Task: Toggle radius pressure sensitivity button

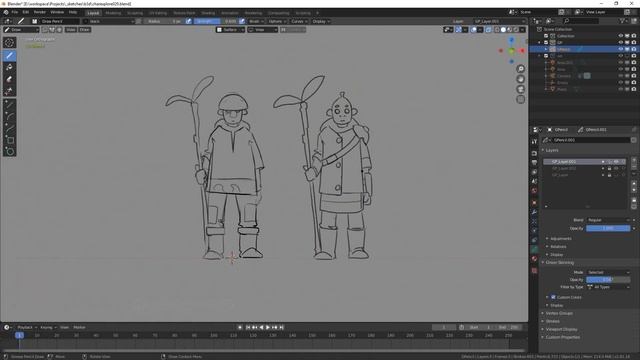Action: pos(188,21)
